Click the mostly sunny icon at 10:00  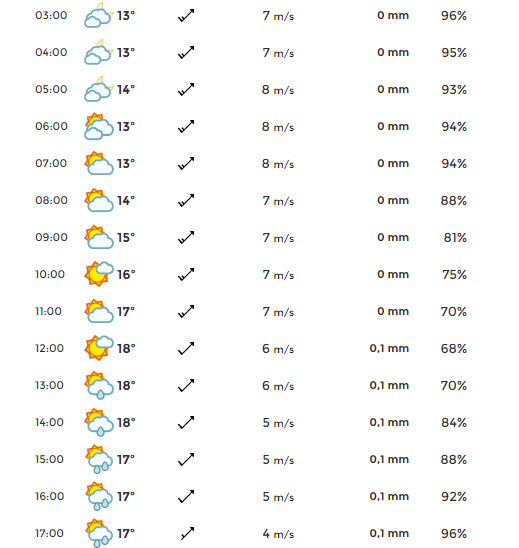(99, 274)
